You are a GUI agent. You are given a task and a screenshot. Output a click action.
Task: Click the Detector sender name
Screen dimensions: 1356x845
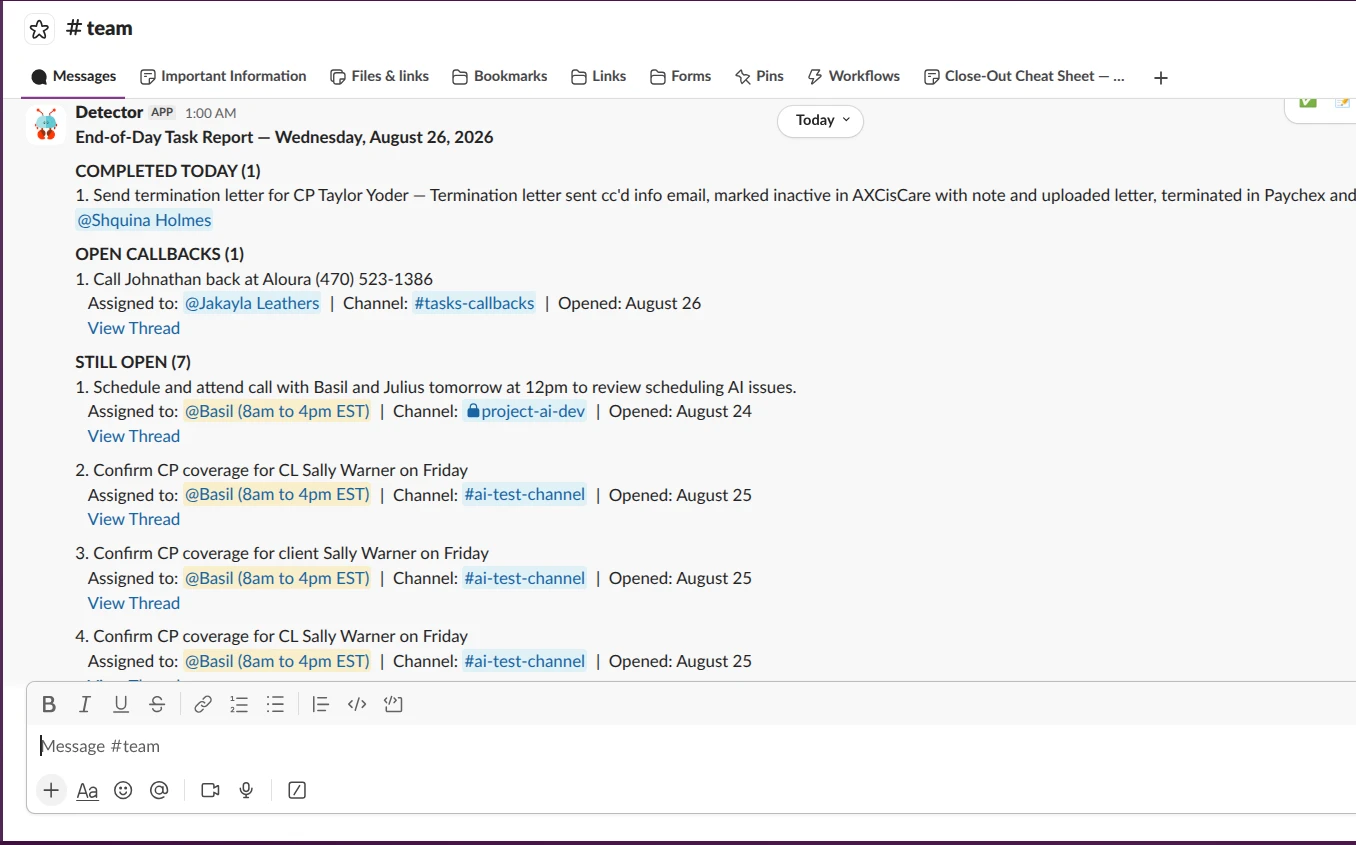[109, 112]
